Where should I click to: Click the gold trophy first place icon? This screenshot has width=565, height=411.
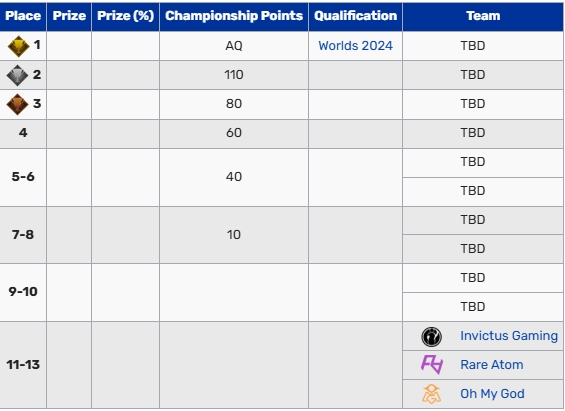[x=18, y=46]
